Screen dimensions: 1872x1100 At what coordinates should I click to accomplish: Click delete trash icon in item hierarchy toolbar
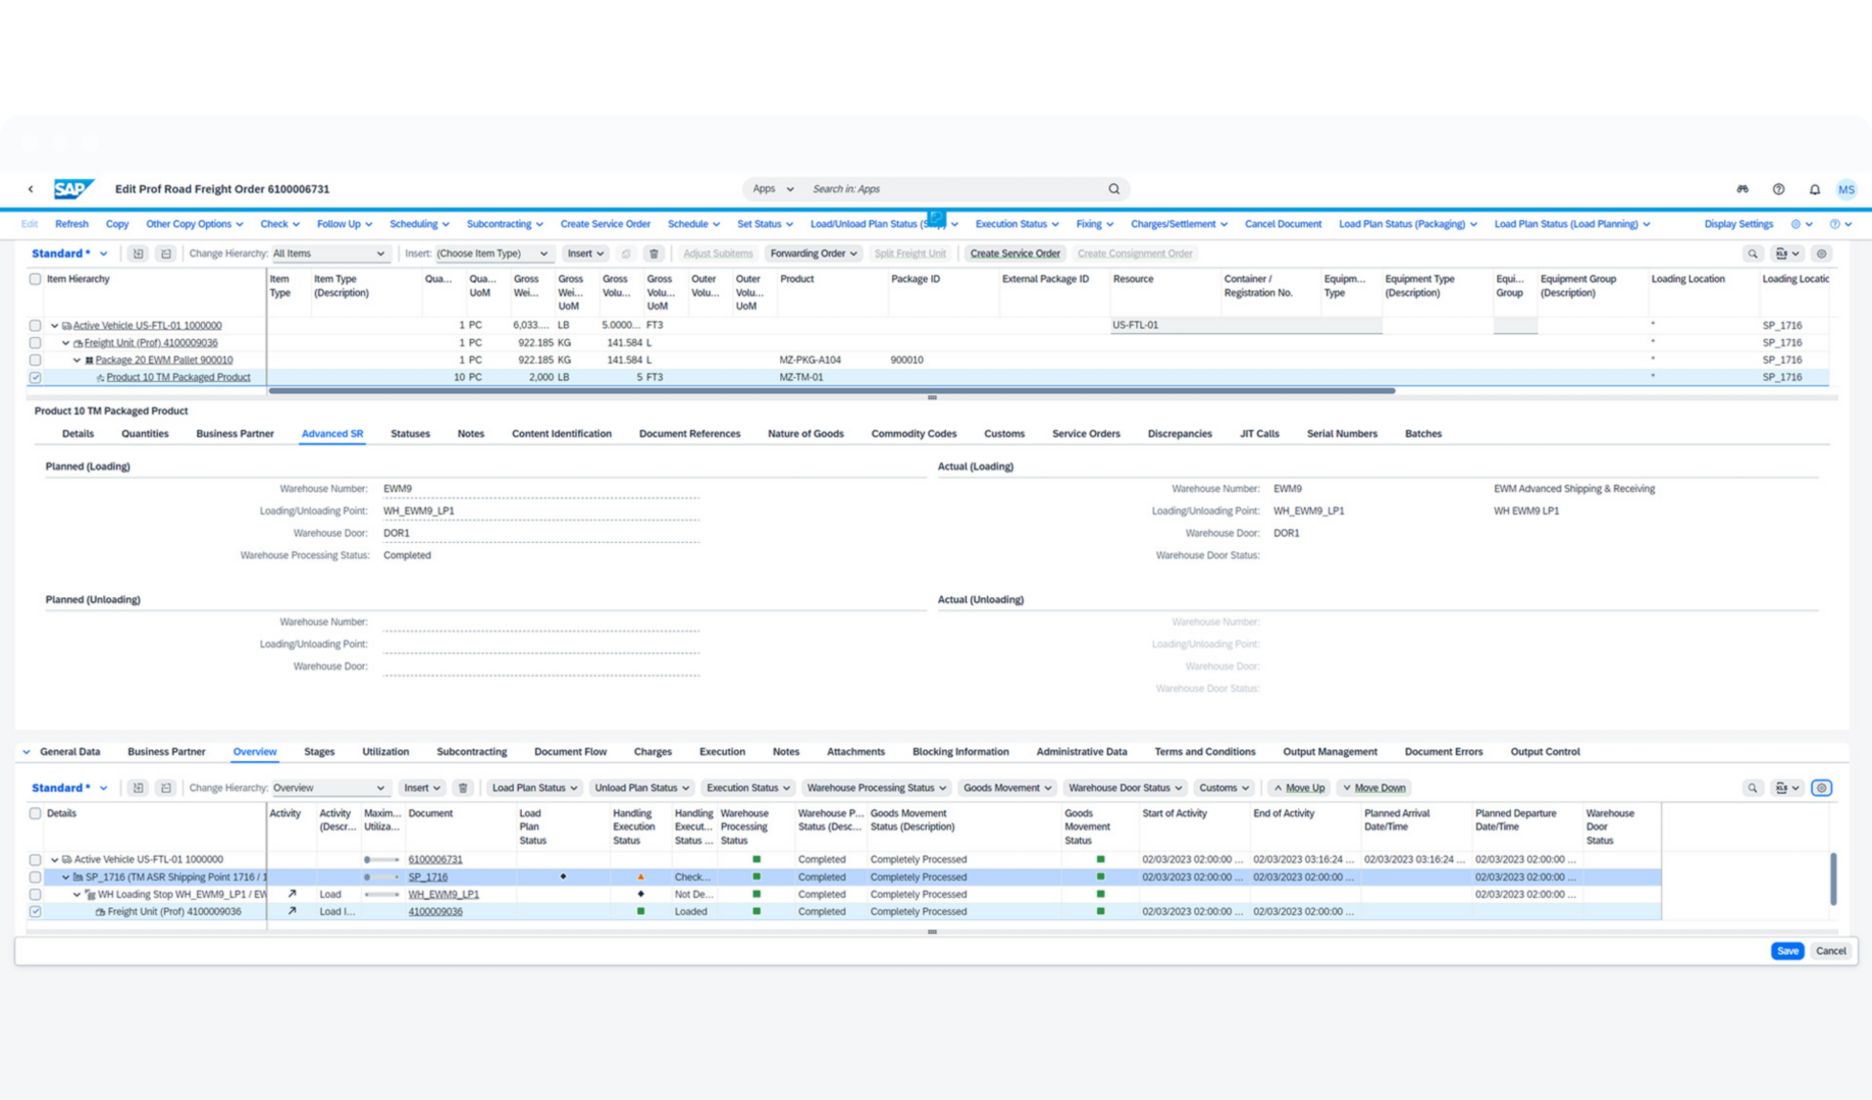click(x=654, y=254)
